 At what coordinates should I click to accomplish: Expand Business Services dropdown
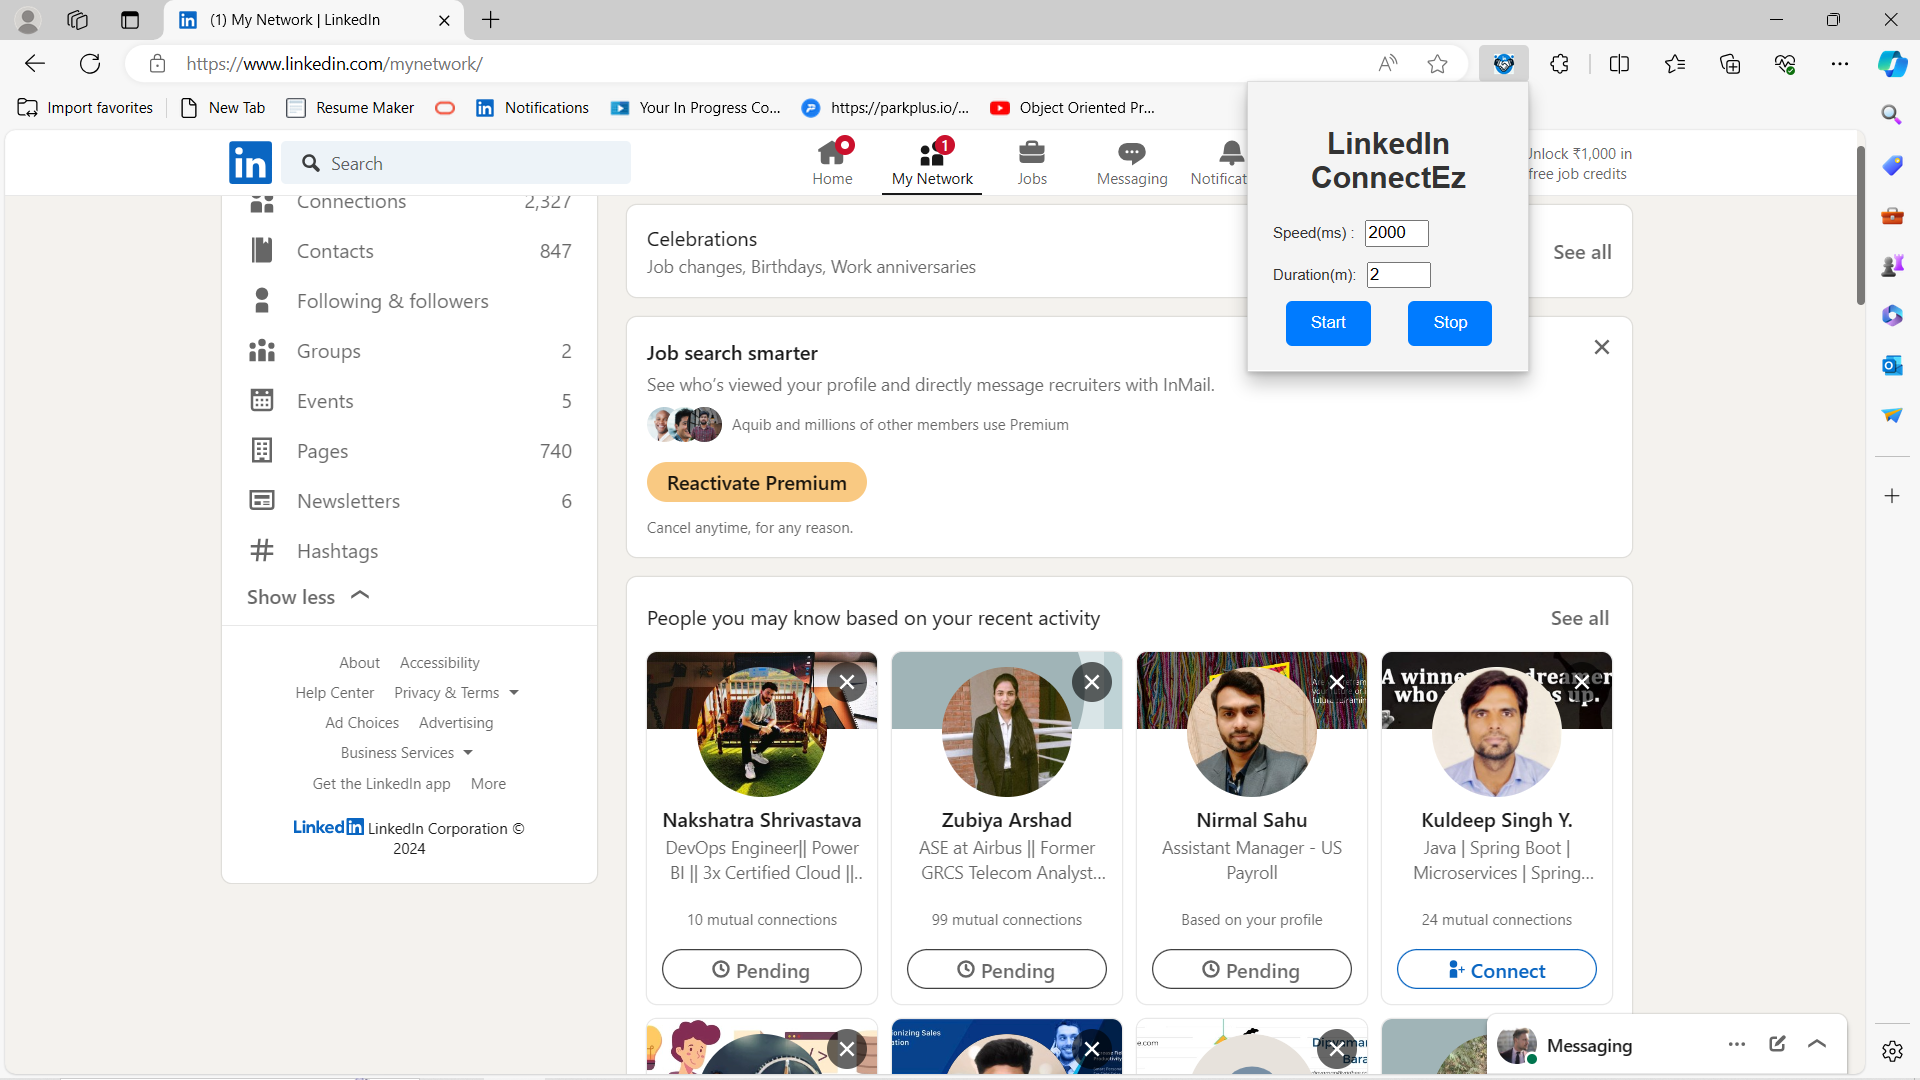(x=407, y=753)
